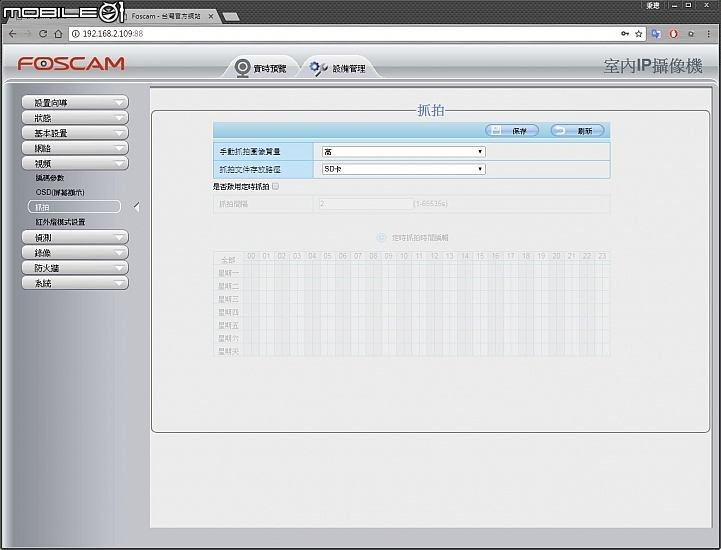Open the 手動抓拍圖像質量 dropdown
This screenshot has width=721, height=550.
[404, 151]
